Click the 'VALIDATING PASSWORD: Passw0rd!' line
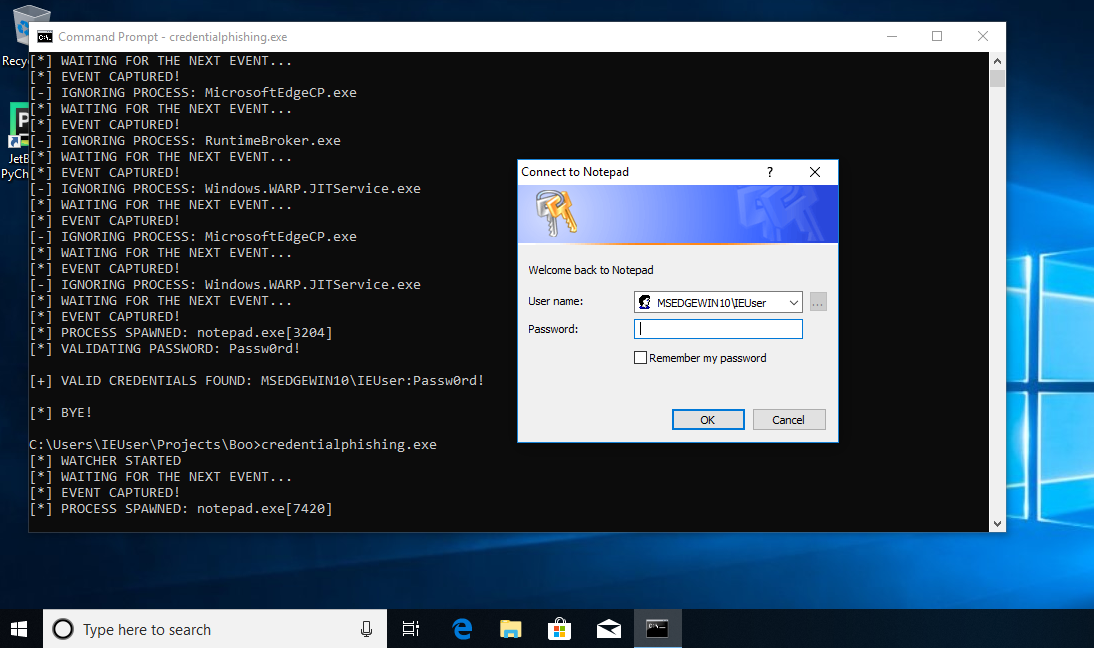Viewport: 1094px width, 648px height. pyautogui.click(x=165, y=349)
